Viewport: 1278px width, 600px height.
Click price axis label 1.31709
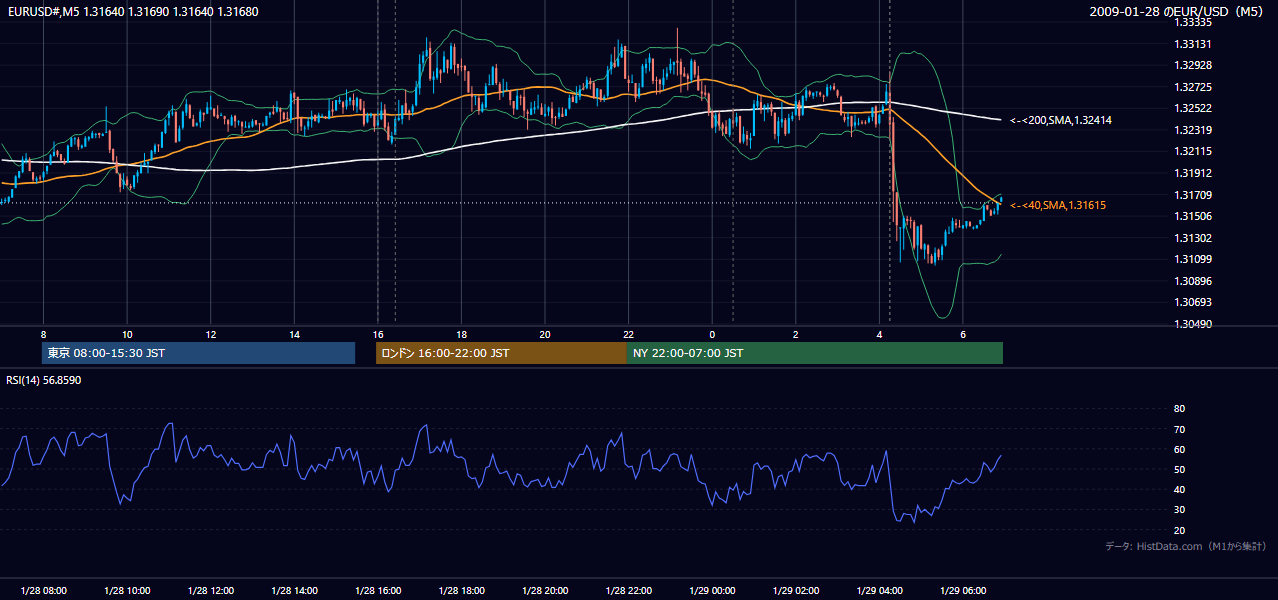1193,195
